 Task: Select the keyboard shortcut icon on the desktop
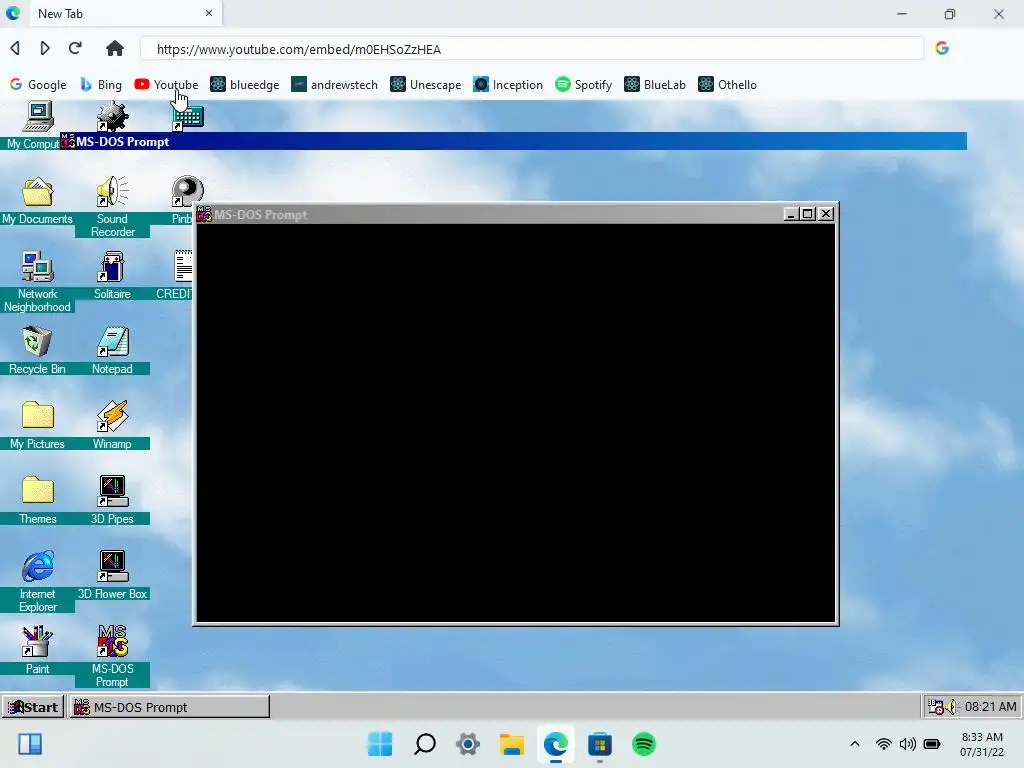188,117
